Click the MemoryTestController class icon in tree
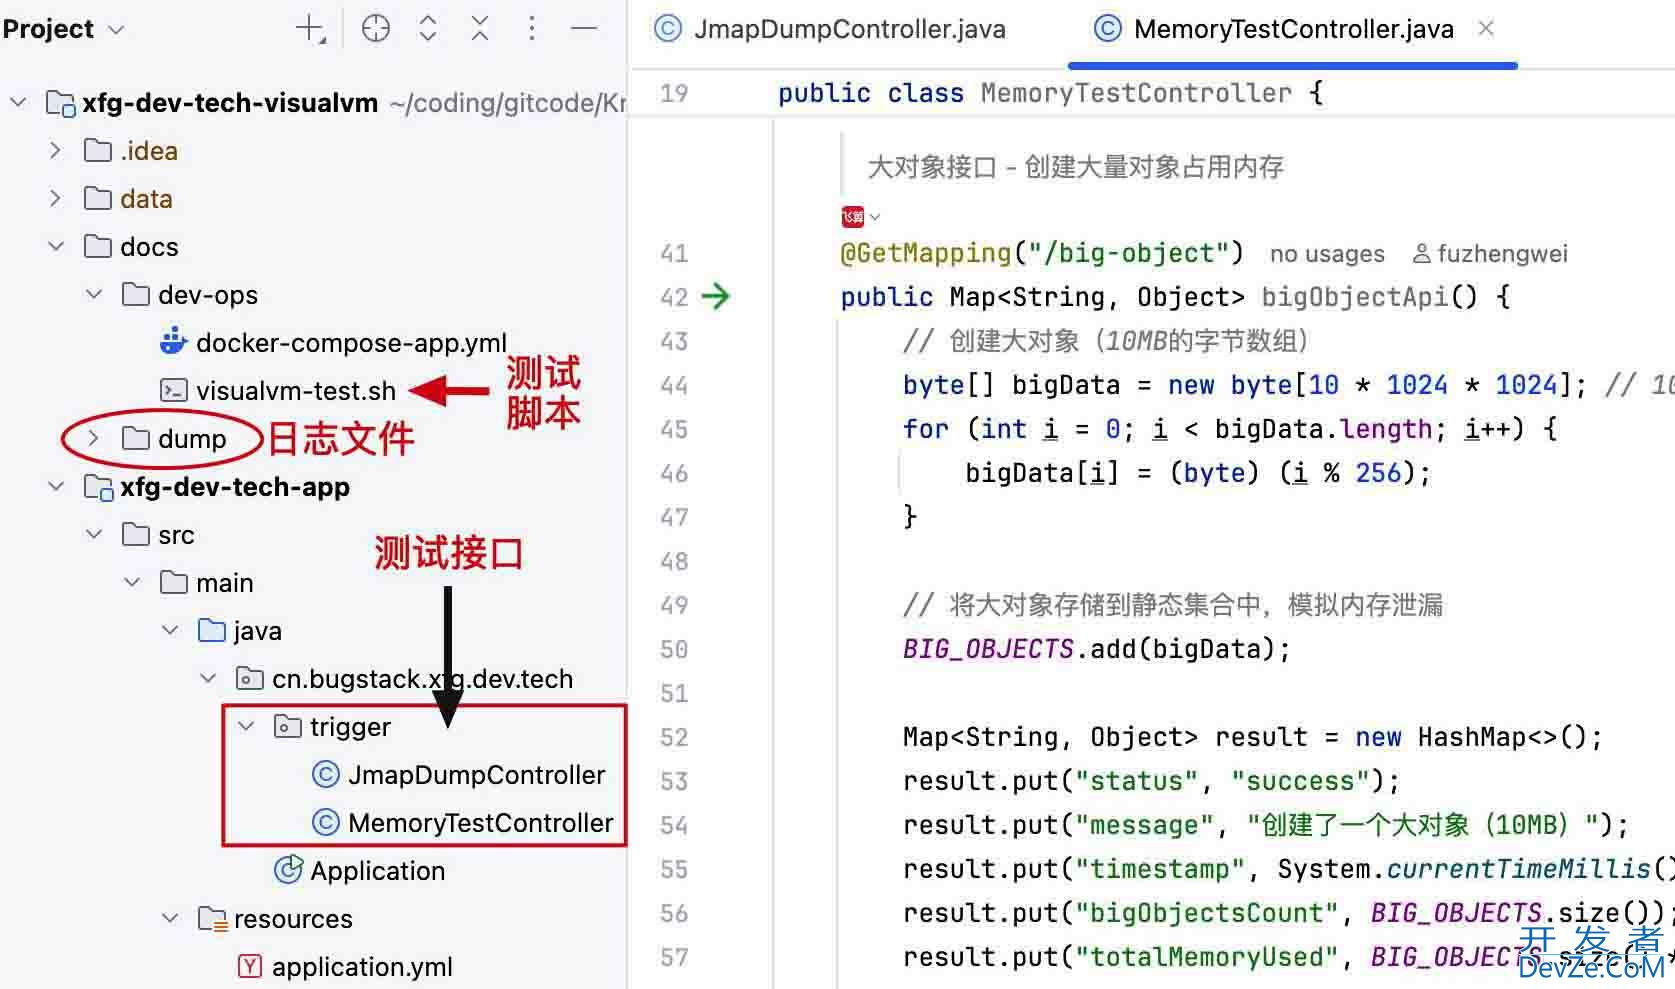 point(326,822)
